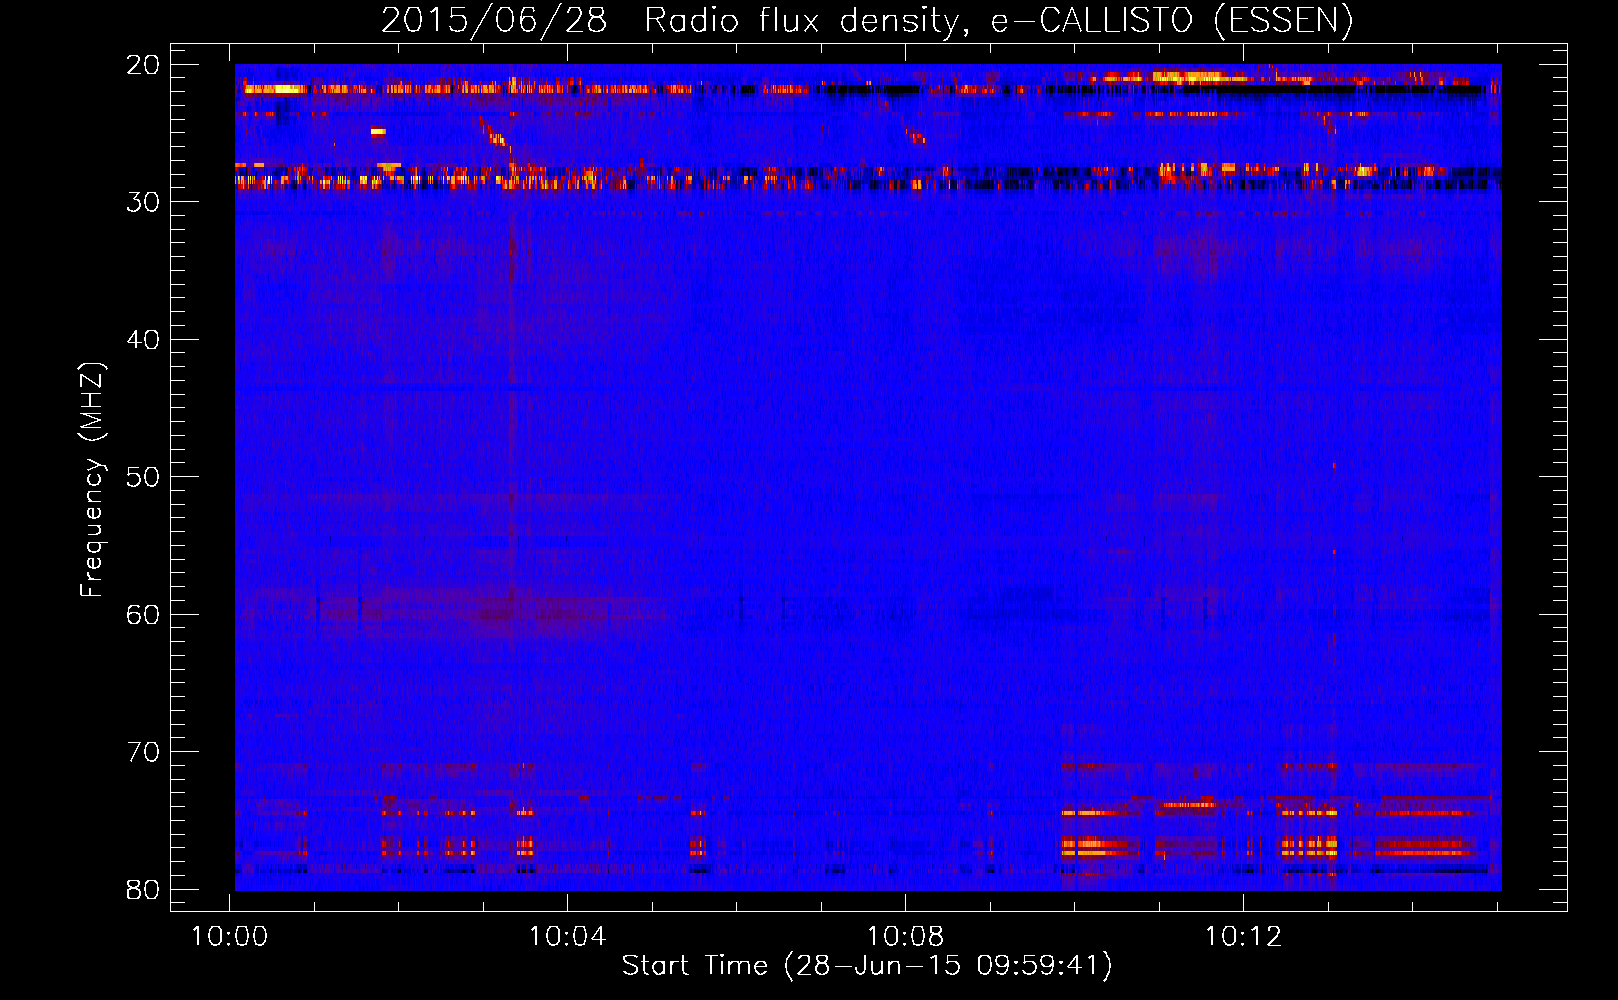Screen dimensions: 1618x1000
Task: Click the frequency tick label '70'
Action: click(x=144, y=752)
